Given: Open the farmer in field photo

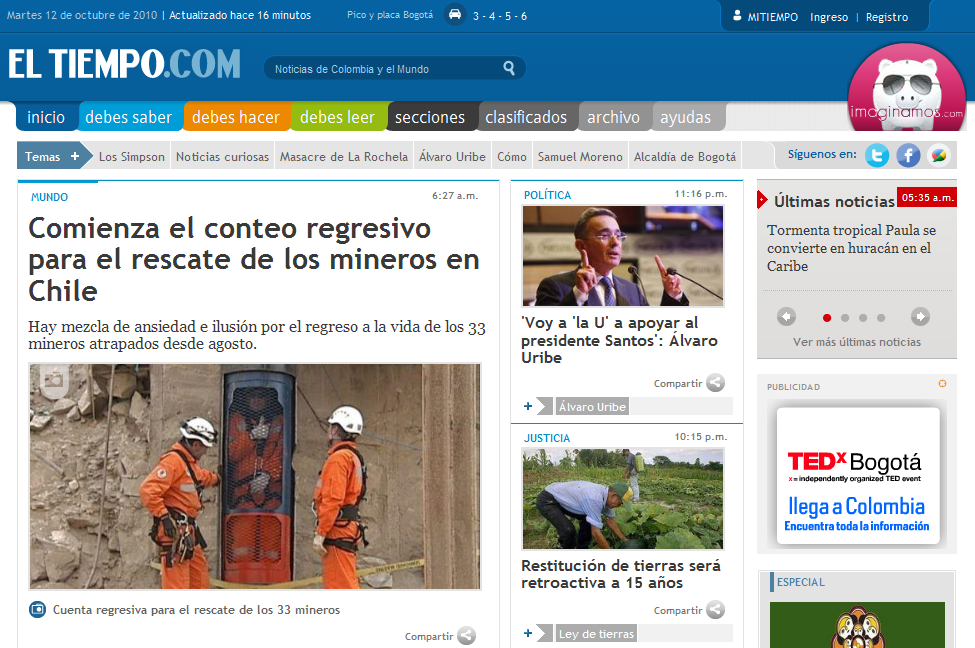Looking at the screenshot, I should (x=623, y=499).
